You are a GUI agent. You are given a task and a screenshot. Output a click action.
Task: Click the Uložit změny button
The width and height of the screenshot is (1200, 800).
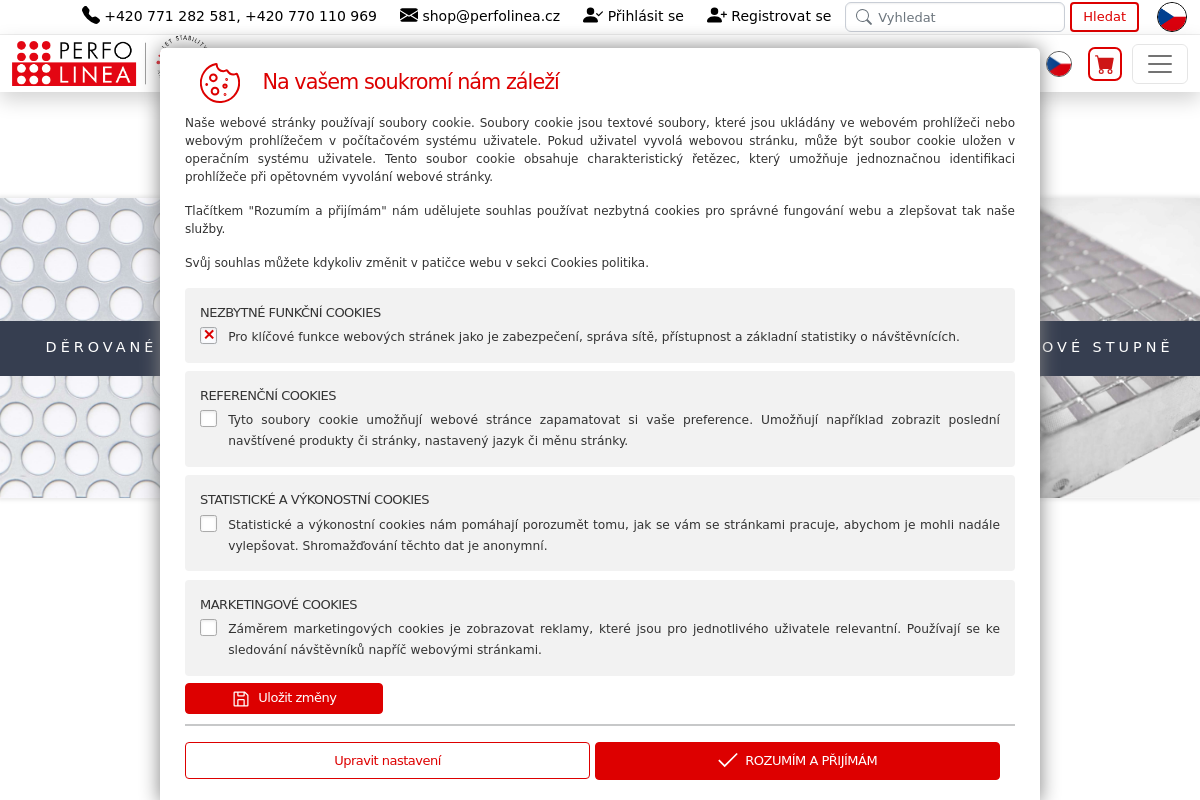[x=284, y=698]
